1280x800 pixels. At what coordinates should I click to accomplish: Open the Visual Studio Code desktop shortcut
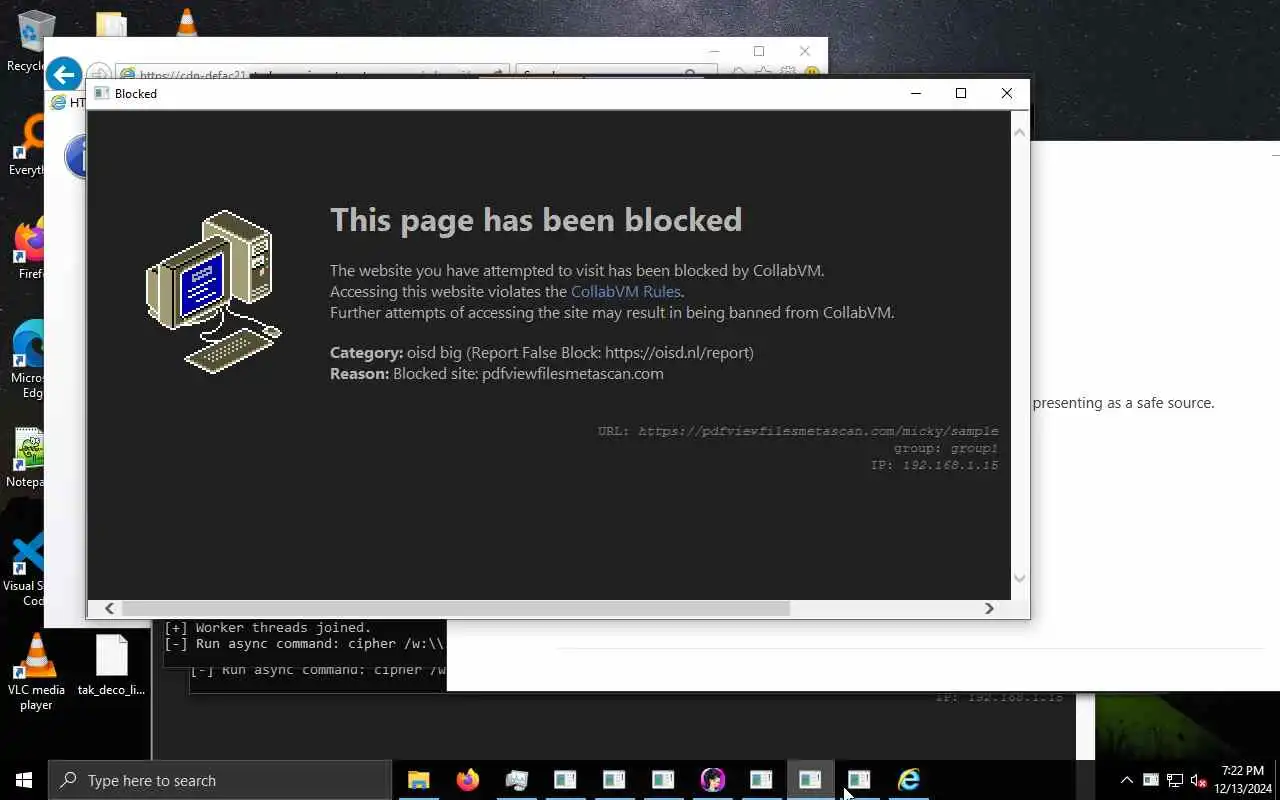(x=26, y=568)
